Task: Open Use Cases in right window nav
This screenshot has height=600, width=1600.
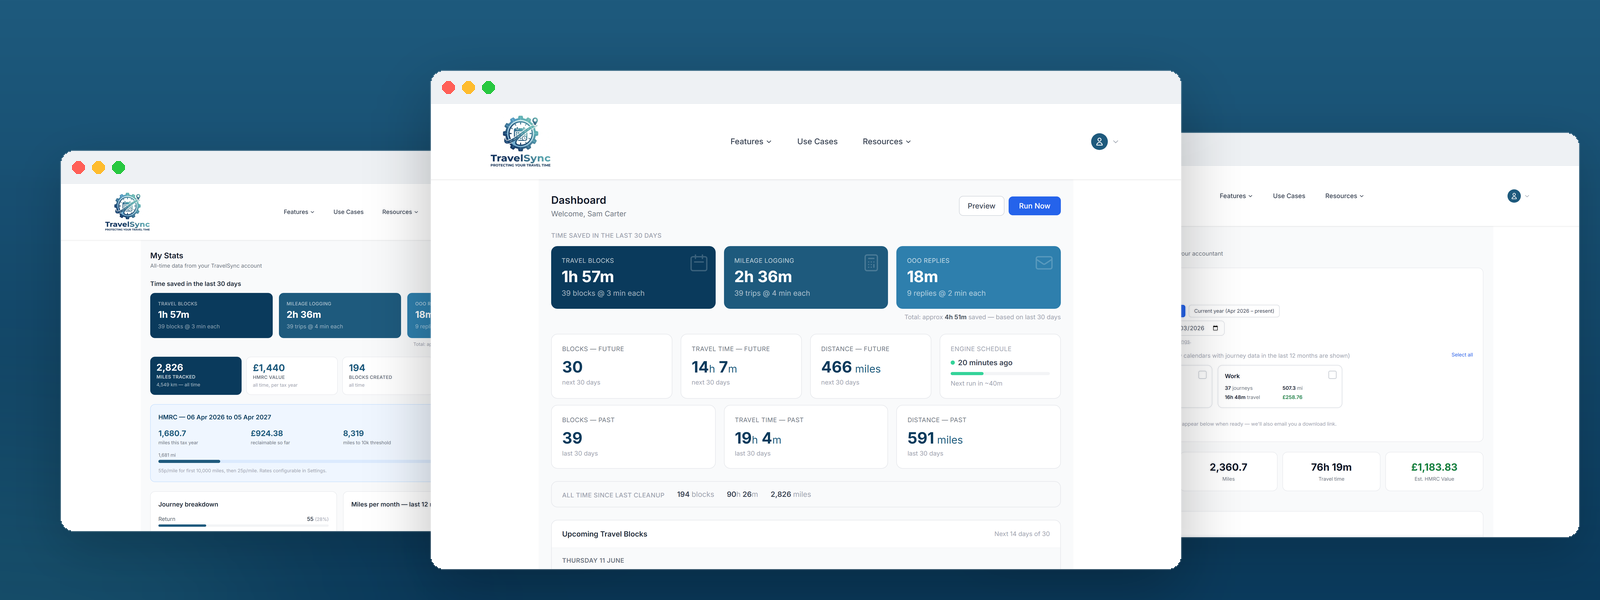Action: pyautogui.click(x=1289, y=196)
